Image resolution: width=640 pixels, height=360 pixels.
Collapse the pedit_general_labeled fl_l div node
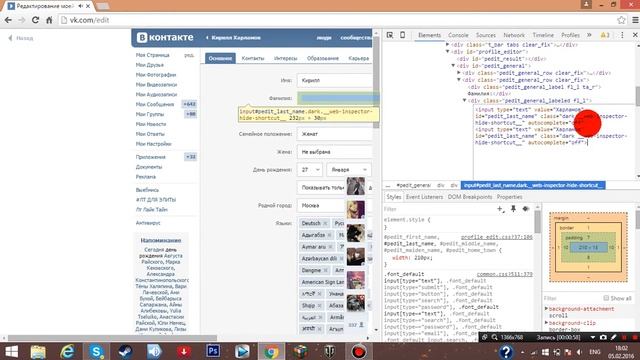tap(464, 100)
